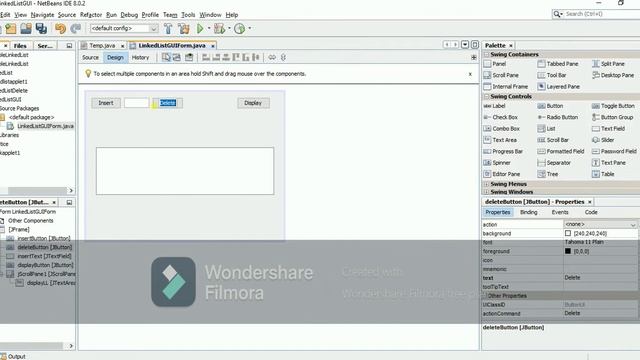Screen dimensions: 640x360
Task: Open the dropdown arrow next to Debug Project
Action: (x=229, y=28)
